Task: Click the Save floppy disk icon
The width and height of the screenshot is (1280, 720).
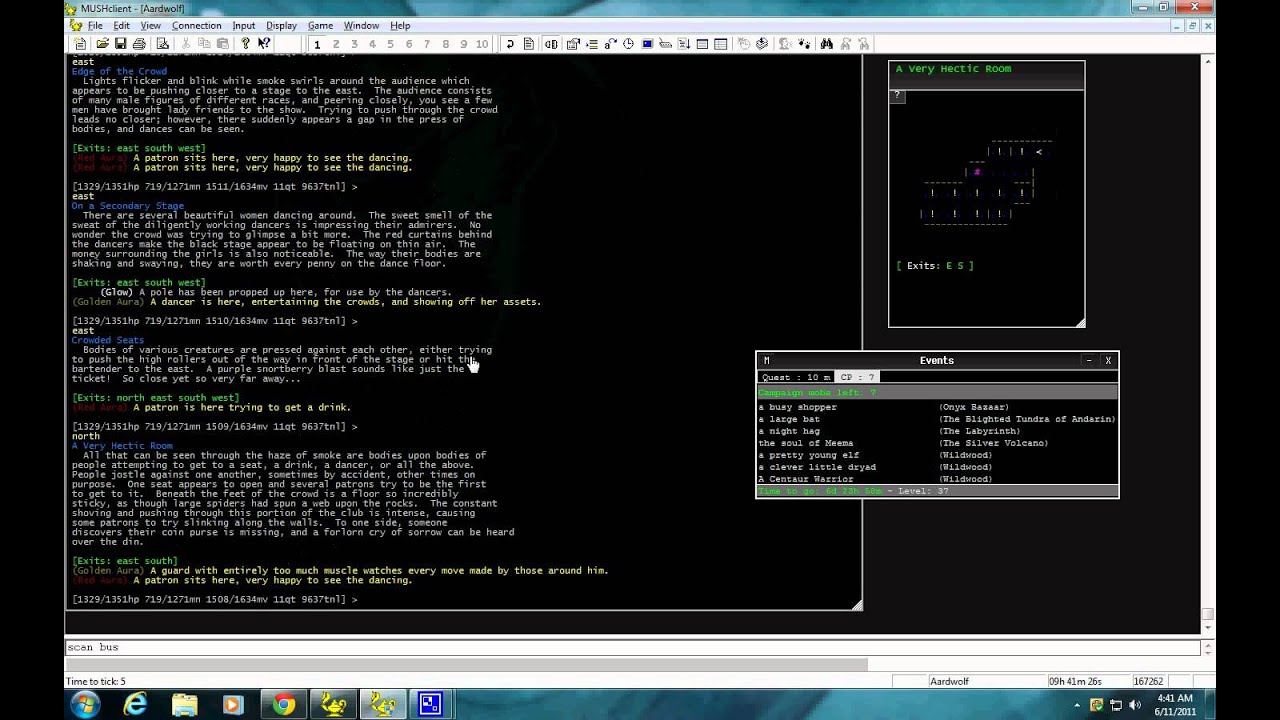Action: 121,44
